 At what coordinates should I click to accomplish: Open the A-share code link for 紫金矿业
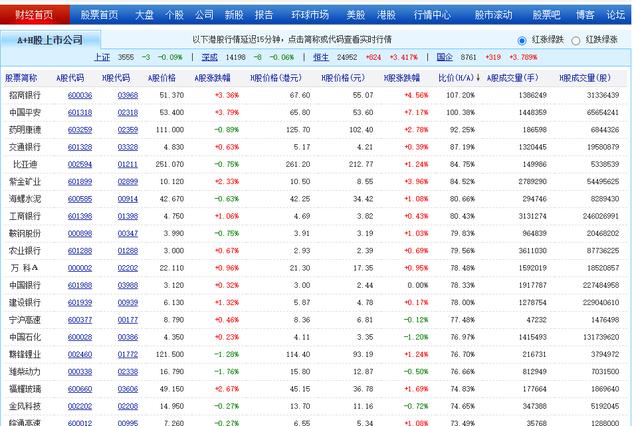point(80,182)
